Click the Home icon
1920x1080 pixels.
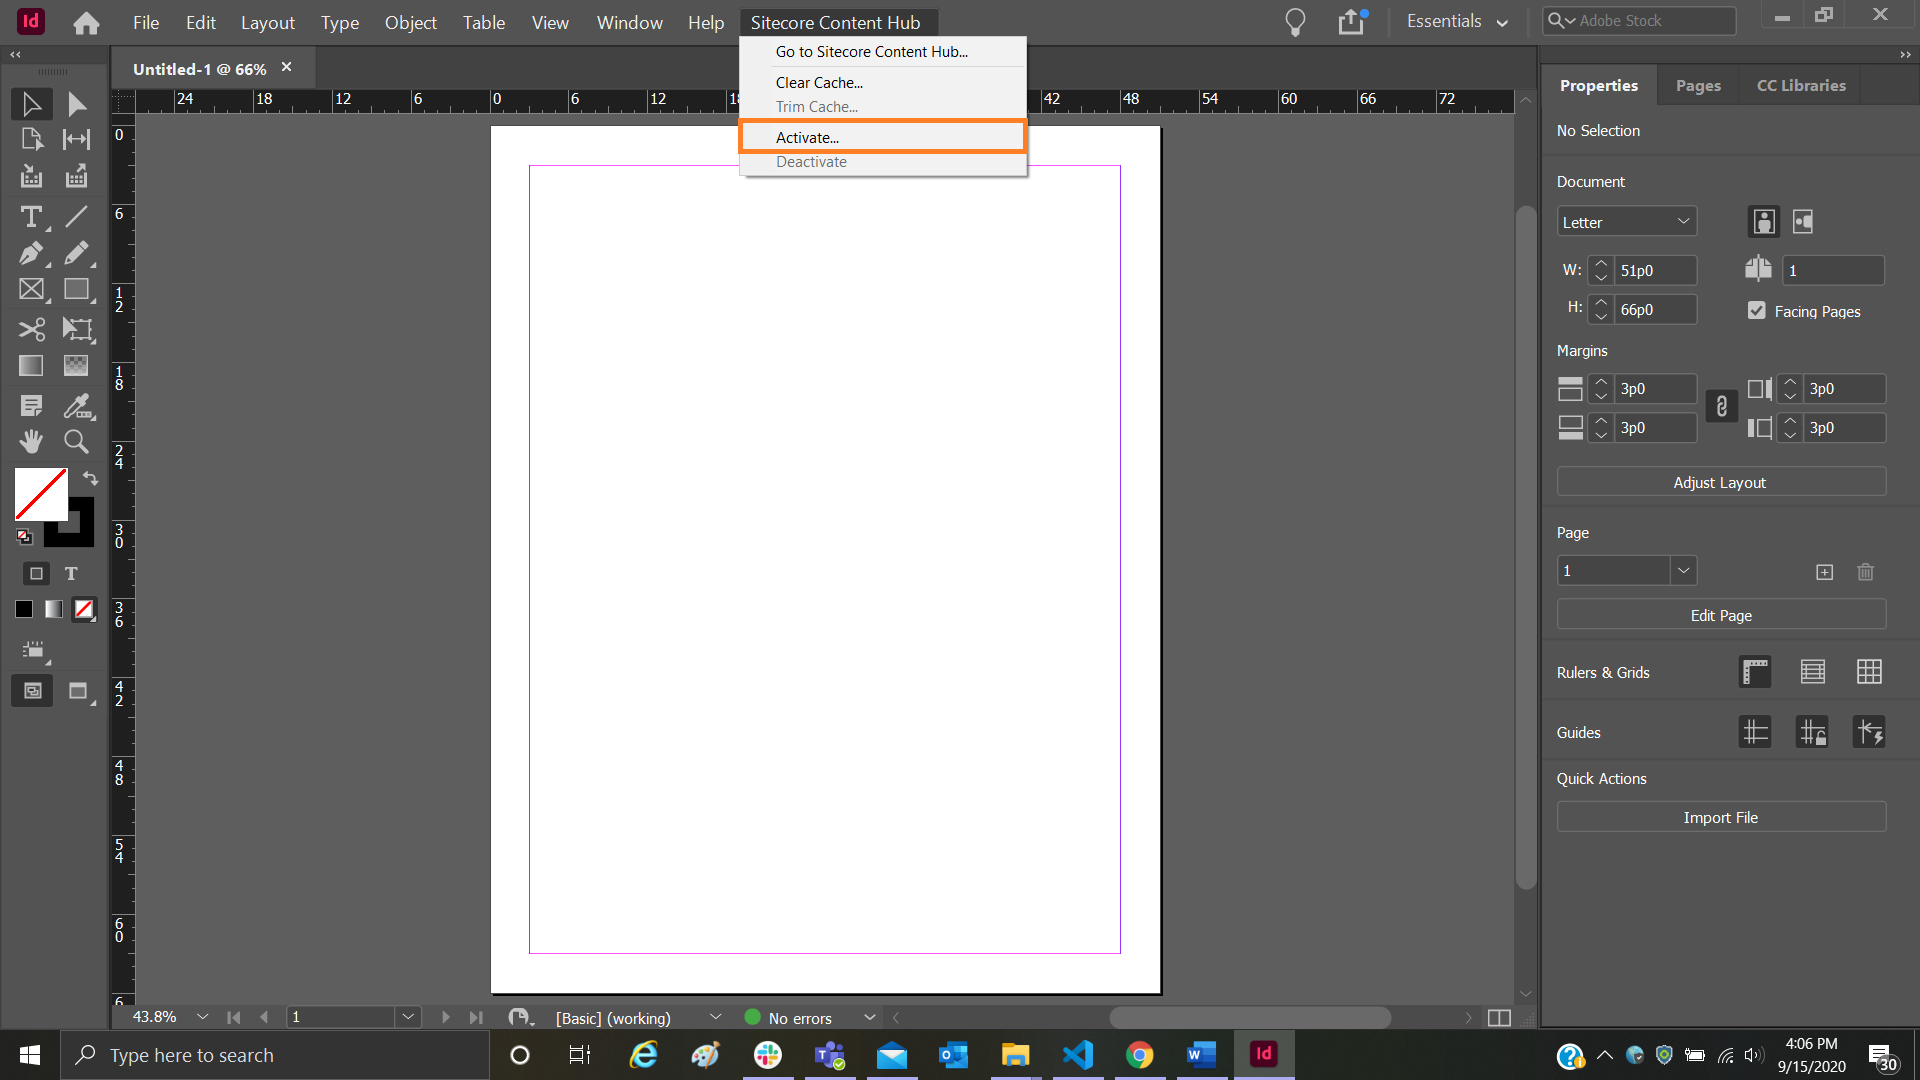click(86, 22)
